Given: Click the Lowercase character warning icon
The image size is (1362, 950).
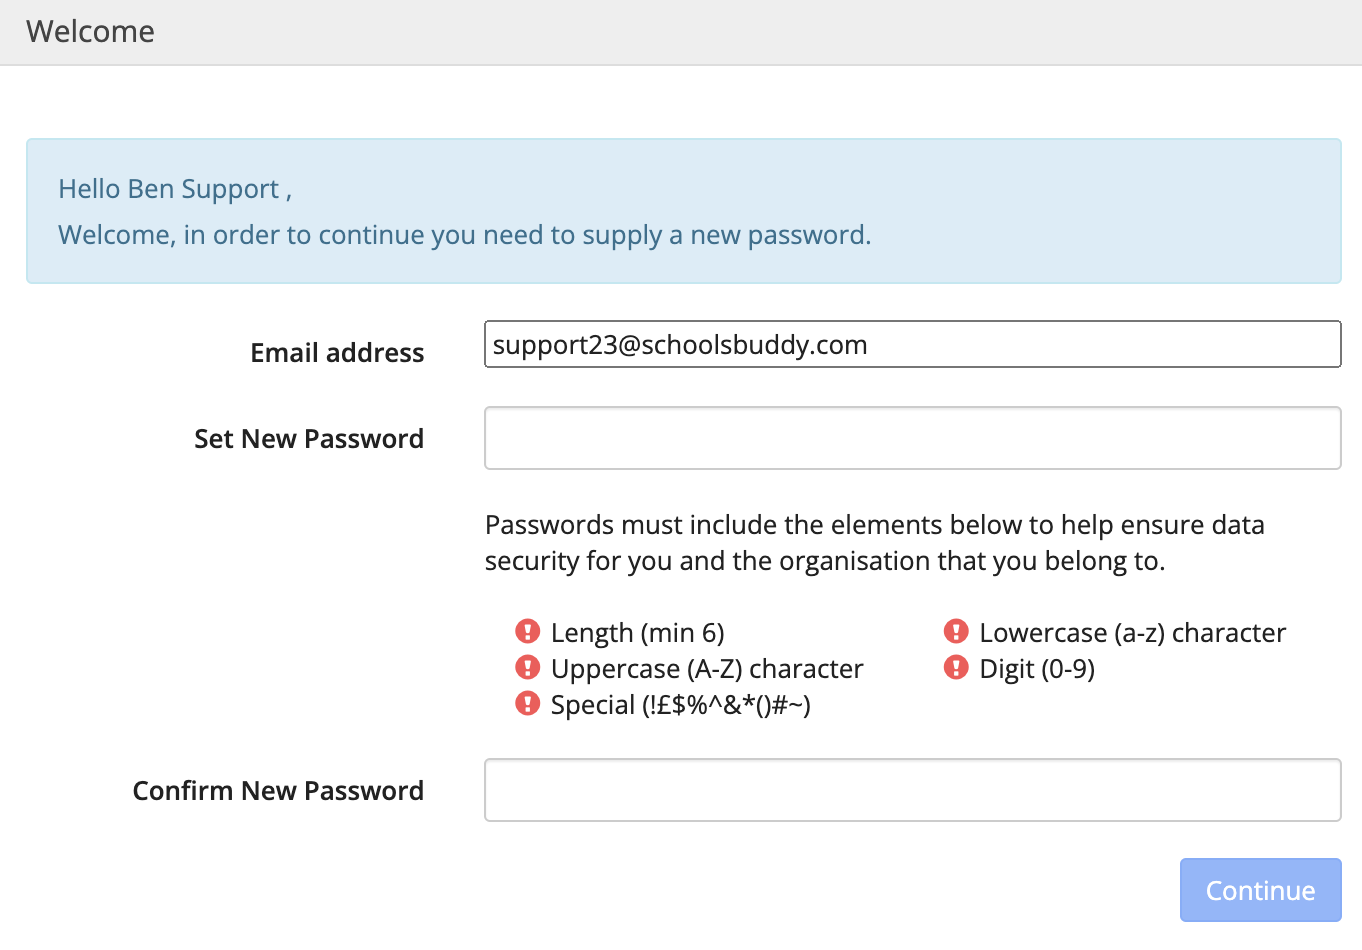Looking at the screenshot, I should pos(956,631).
